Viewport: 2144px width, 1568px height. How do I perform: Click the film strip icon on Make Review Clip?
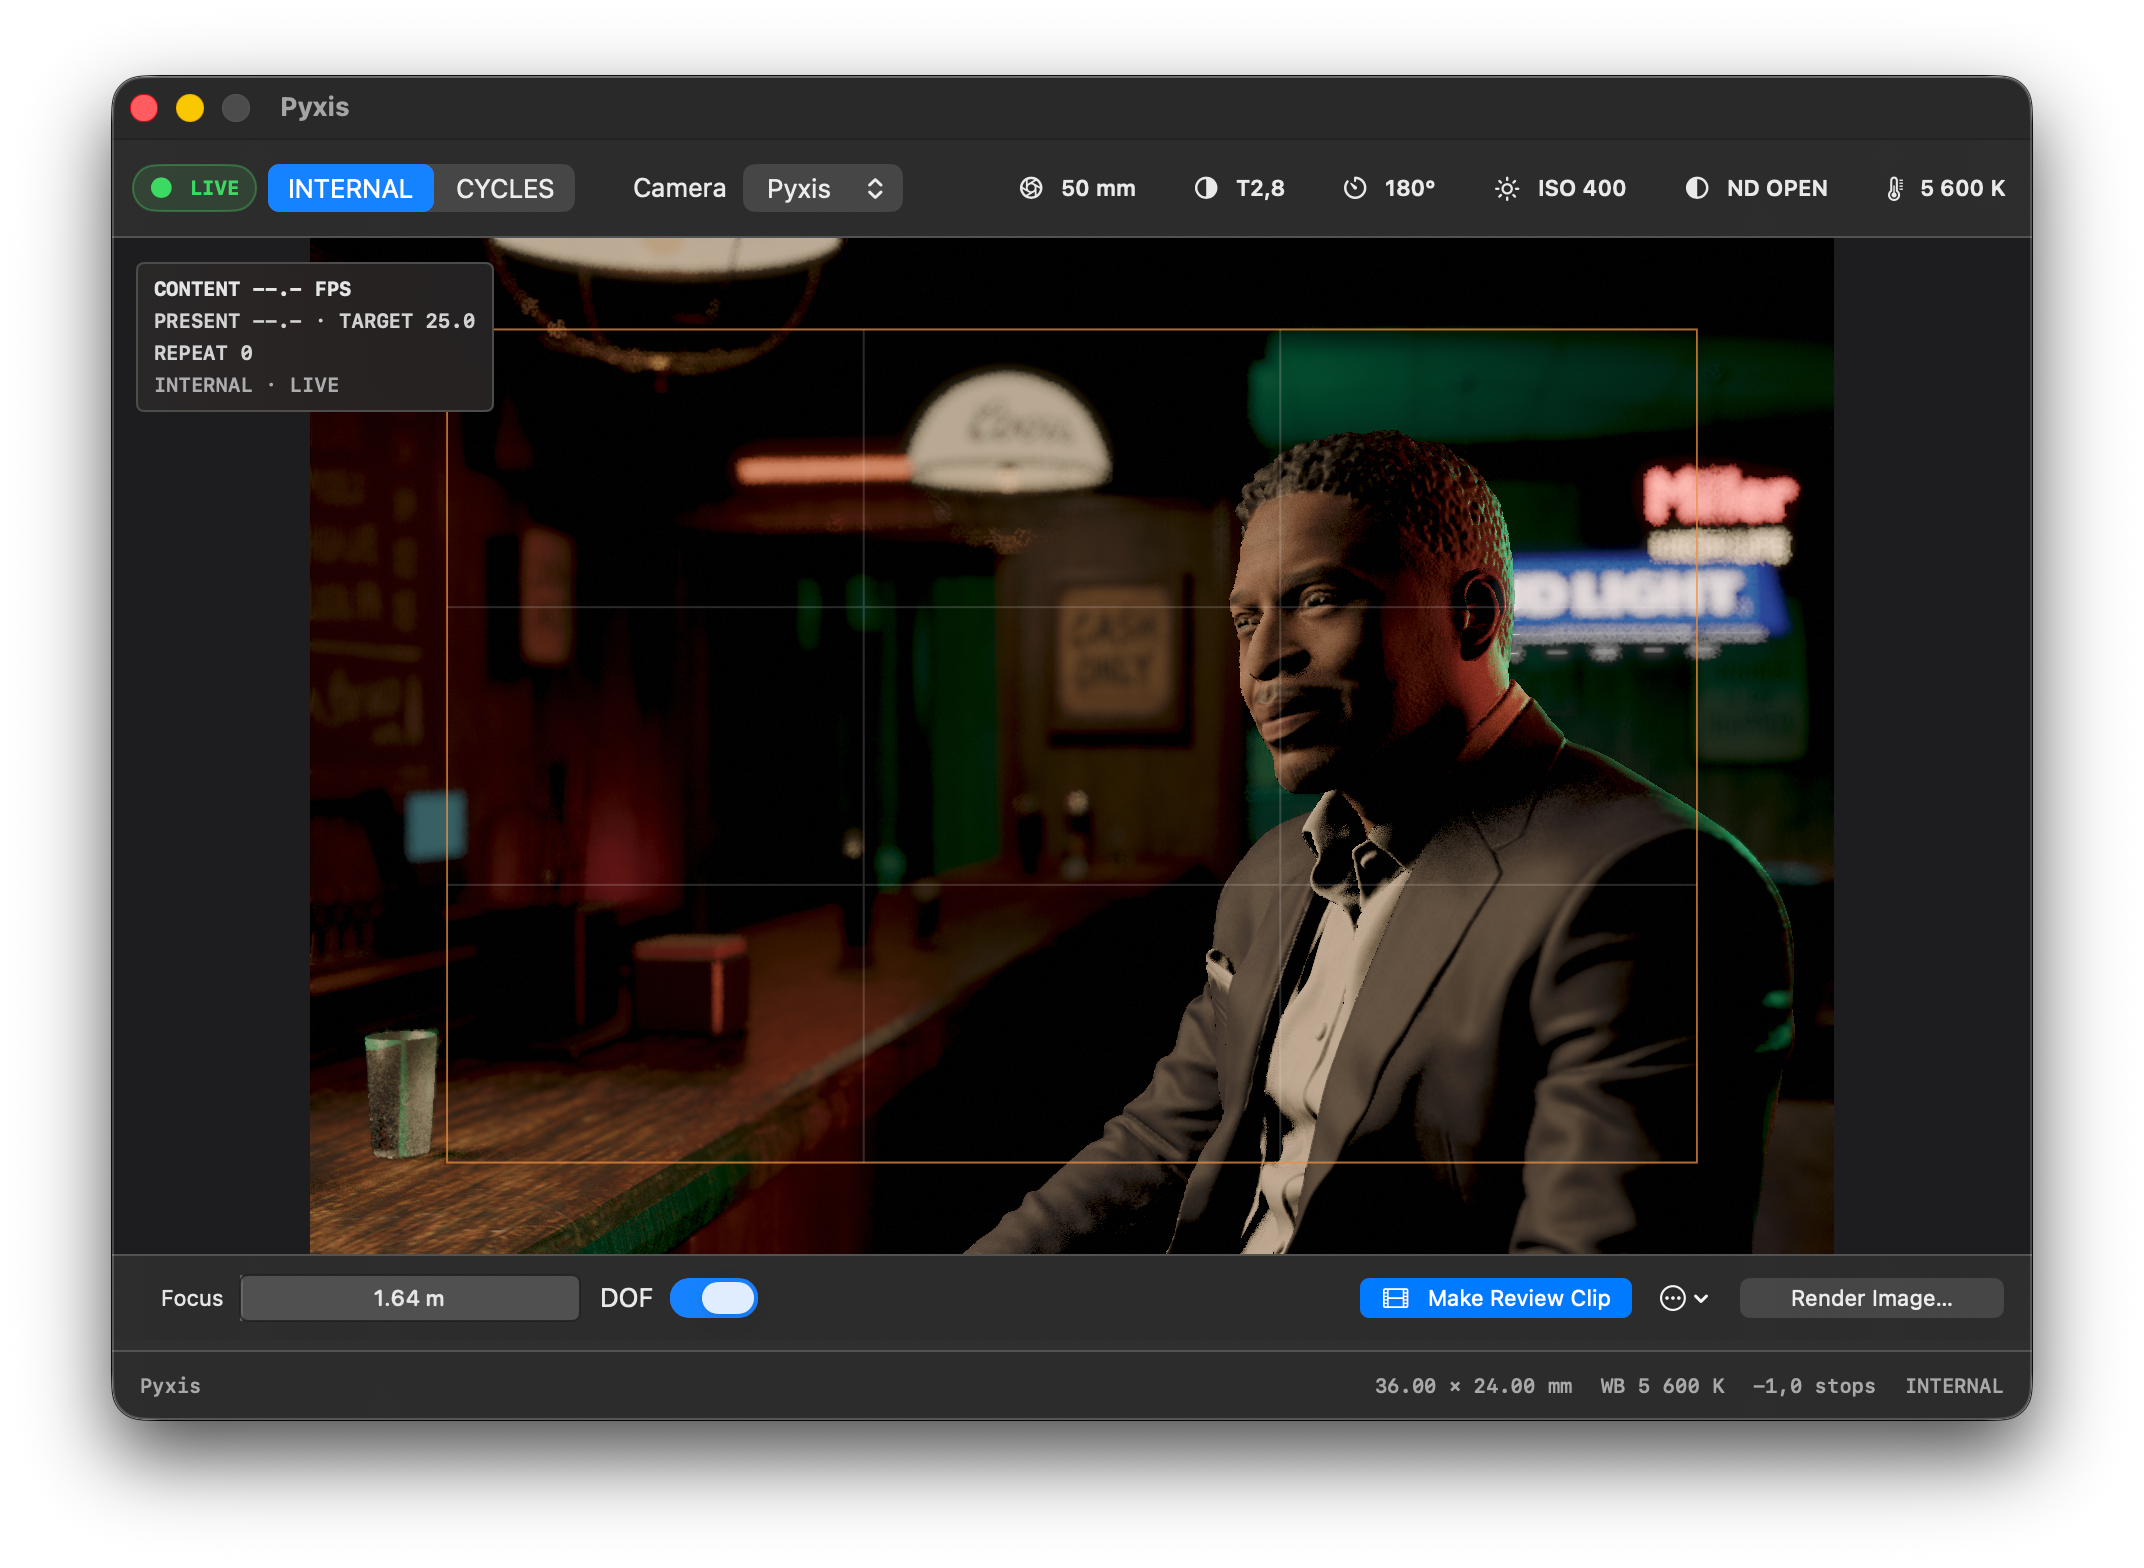click(1395, 1298)
